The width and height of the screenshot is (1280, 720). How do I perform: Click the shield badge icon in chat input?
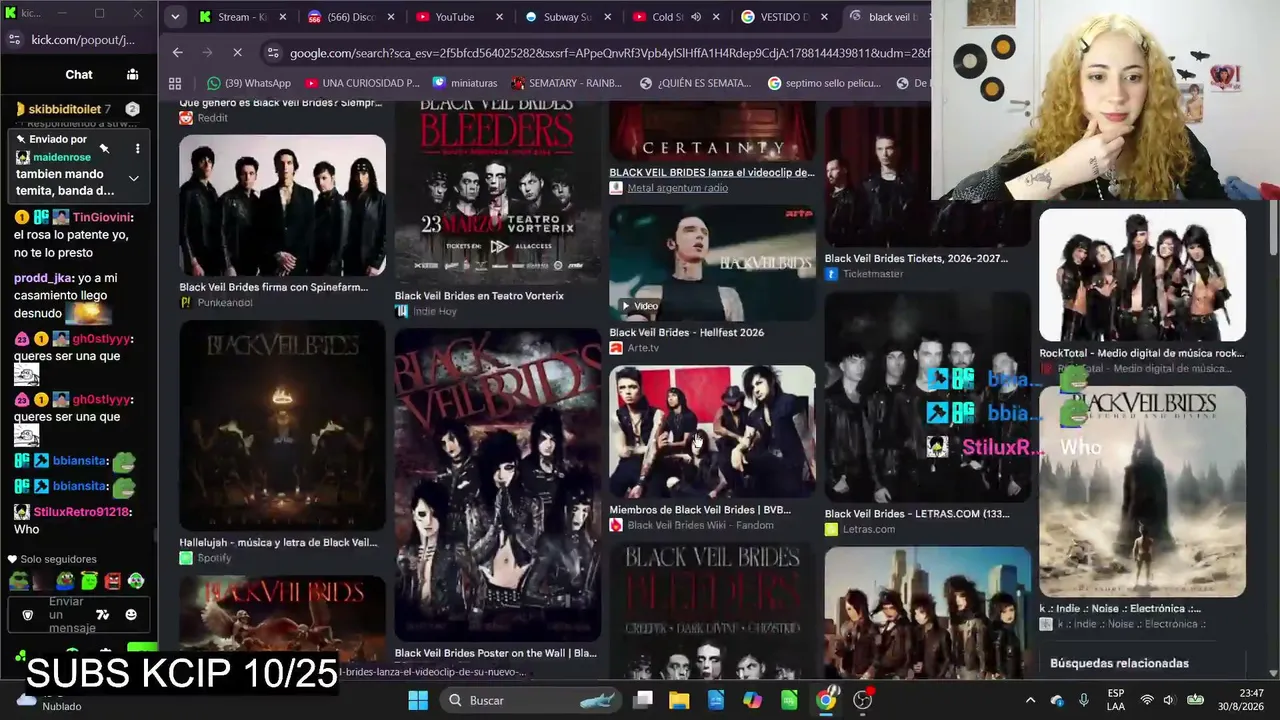pyautogui.click(x=28, y=615)
